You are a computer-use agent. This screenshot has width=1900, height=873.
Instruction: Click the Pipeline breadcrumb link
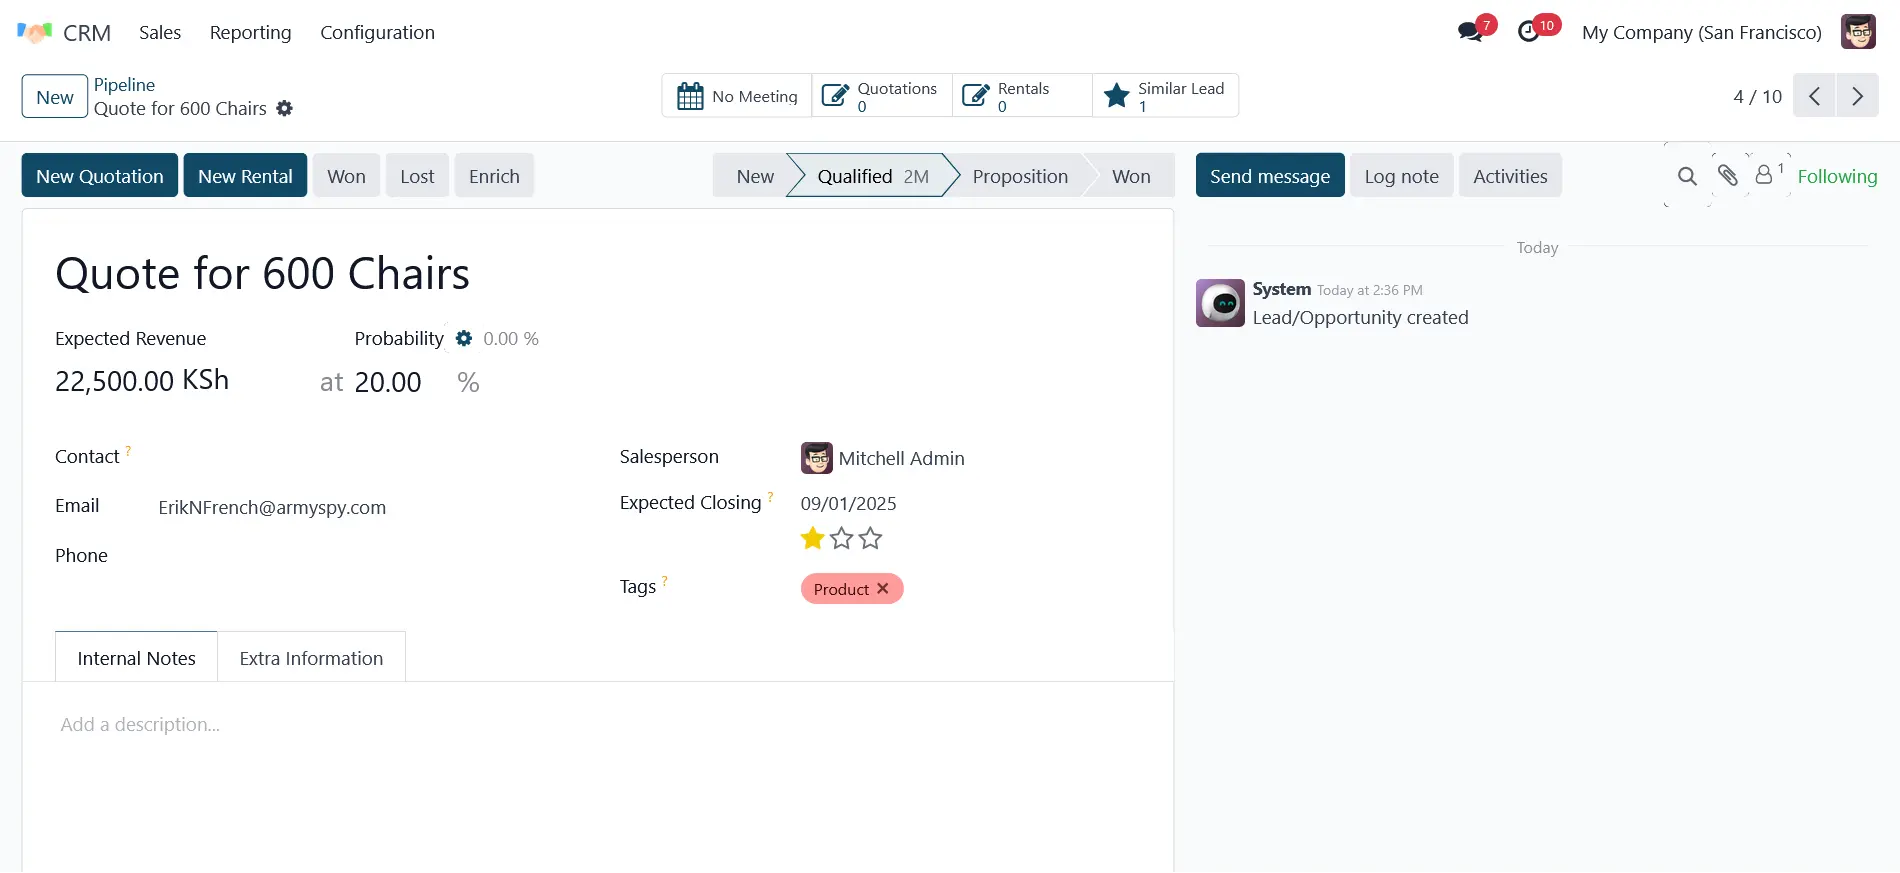[x=124, y=85]
